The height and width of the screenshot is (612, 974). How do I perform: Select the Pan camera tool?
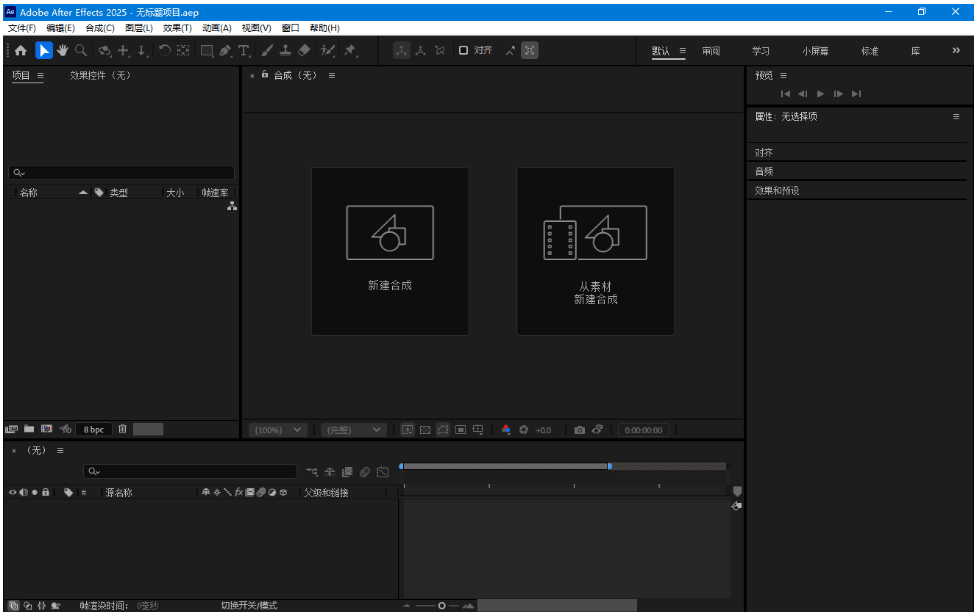(124, 51)
